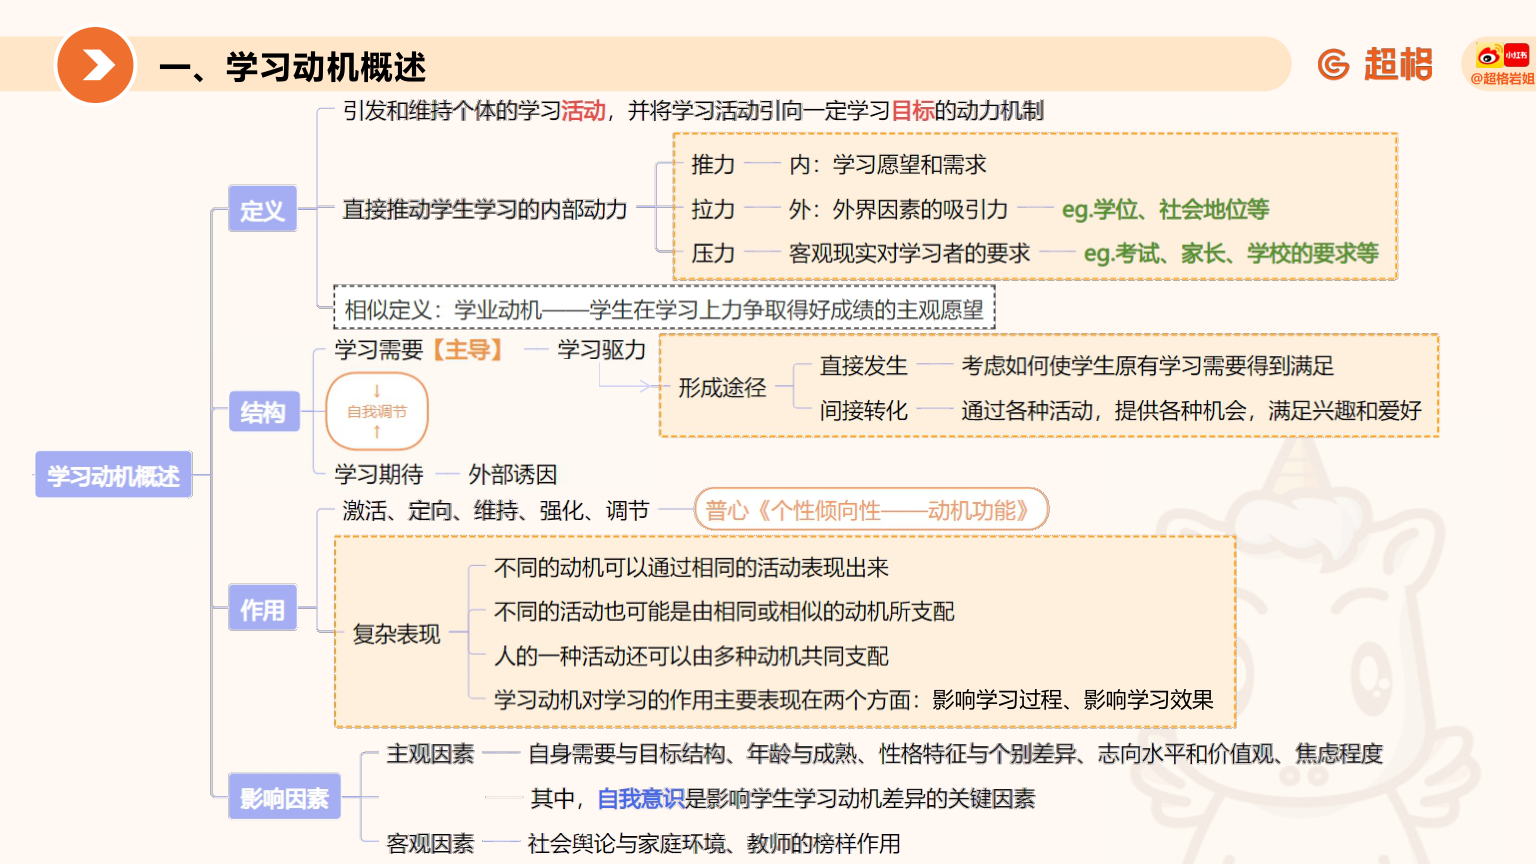Click the 学习动机概述 root node
Screen dimensions: 1536x864
[112, 475]
